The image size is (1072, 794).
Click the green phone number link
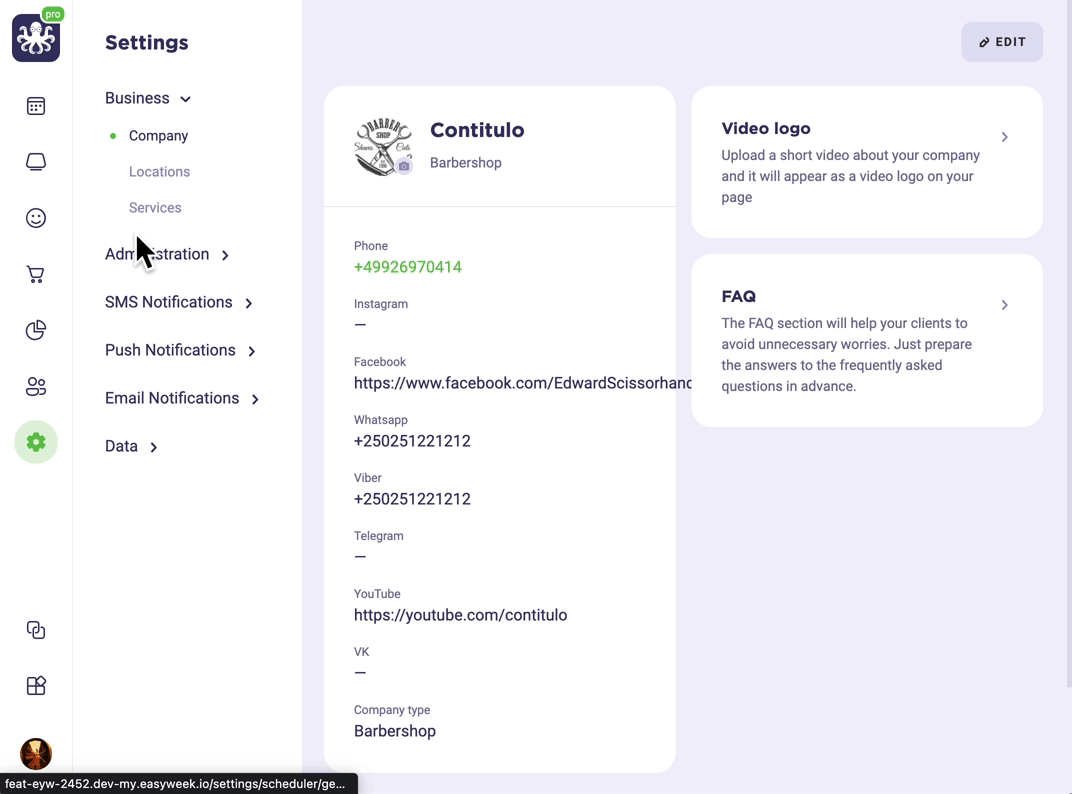click(x=407, y=267)
